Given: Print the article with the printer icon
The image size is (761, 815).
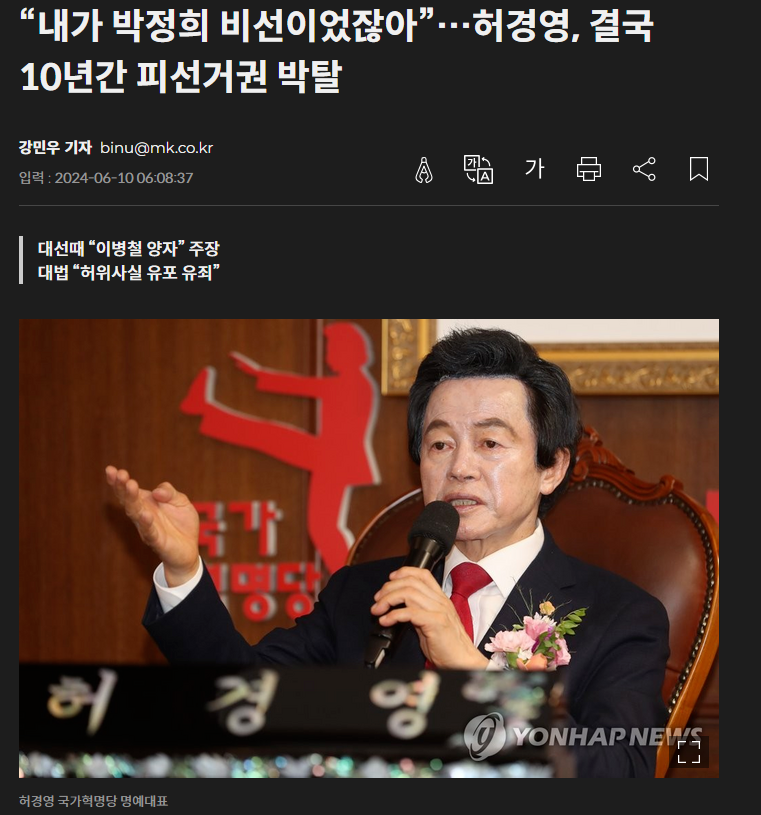Looking at the screenshot, I should pos(589,169).
